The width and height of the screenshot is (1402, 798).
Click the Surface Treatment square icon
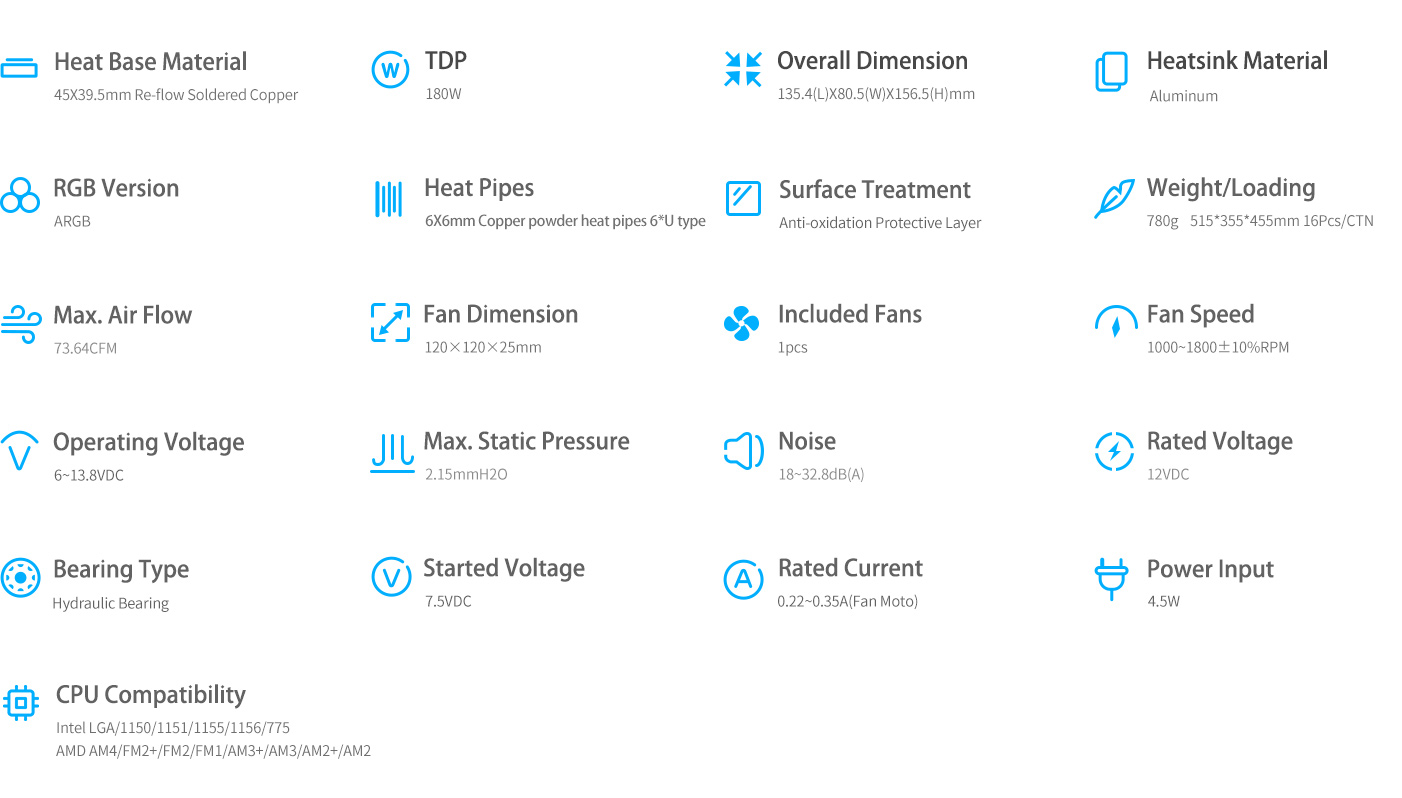click(x=743, y=197)
